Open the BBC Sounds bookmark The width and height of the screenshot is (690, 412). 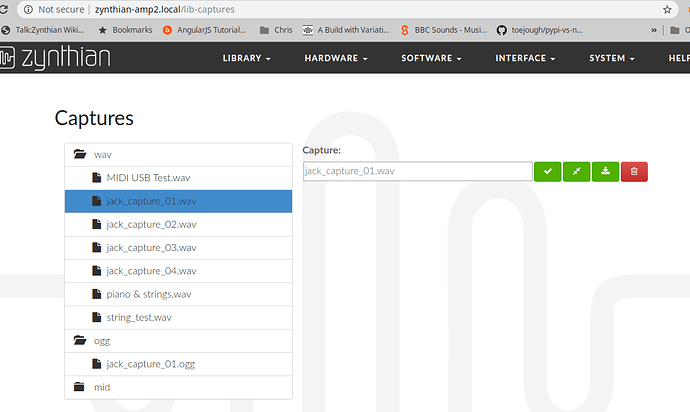click(x=444, y=30)
